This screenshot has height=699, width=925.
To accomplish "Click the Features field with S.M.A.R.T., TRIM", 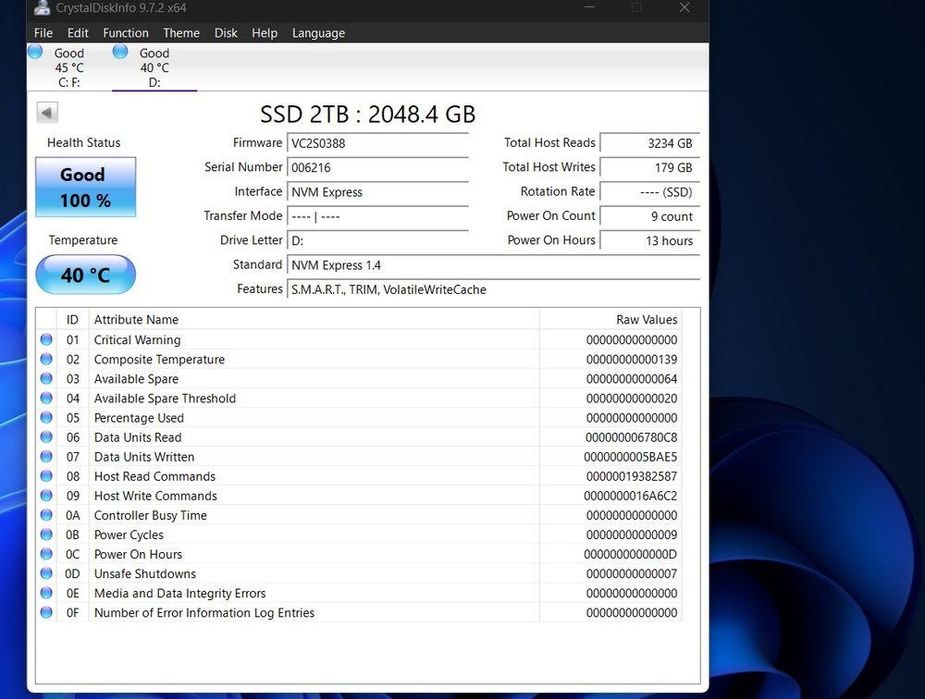I will pyautogui.click(x=493, y=290).
